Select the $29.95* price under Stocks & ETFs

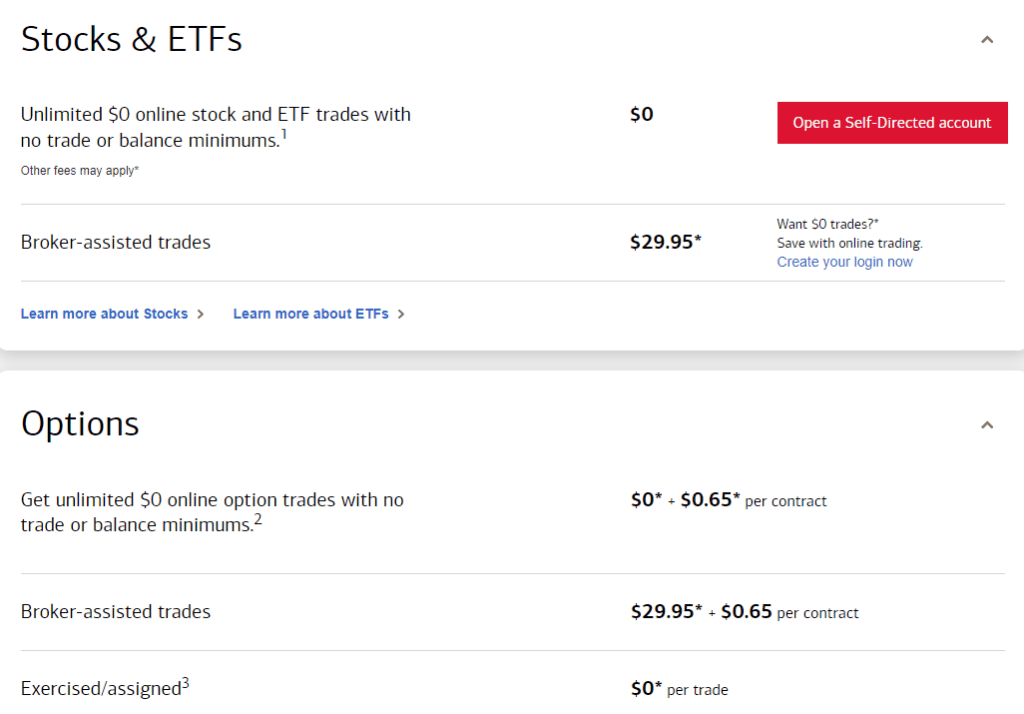coord(666,242)
